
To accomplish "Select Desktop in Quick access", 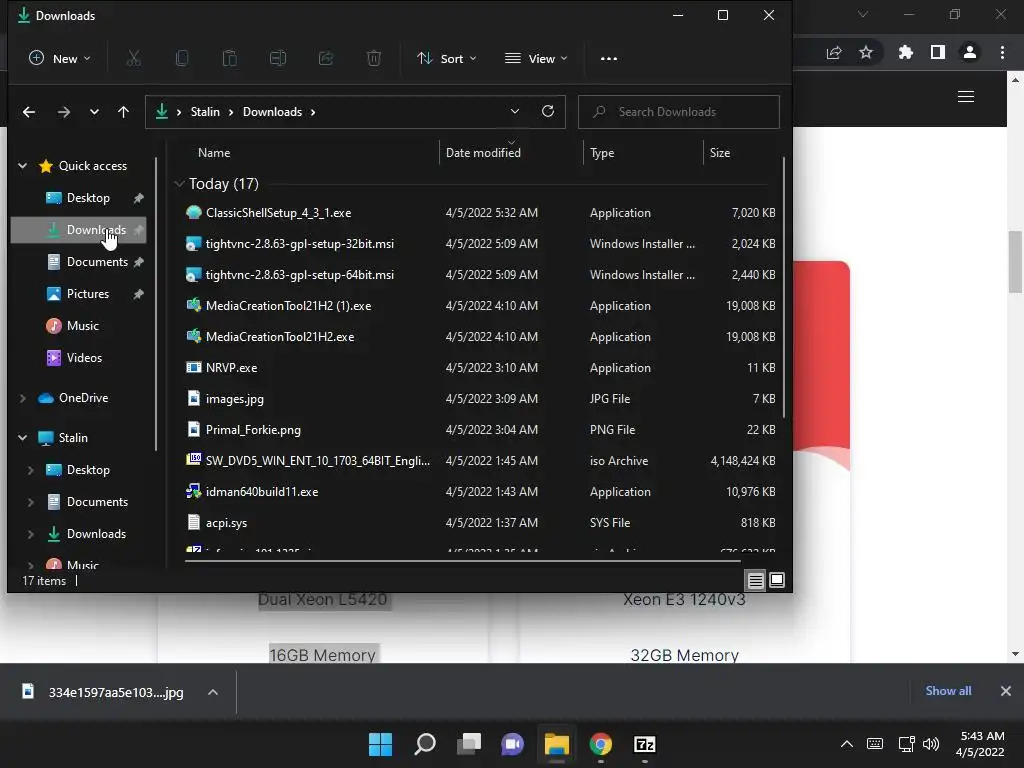I will [x=78, y=198].
